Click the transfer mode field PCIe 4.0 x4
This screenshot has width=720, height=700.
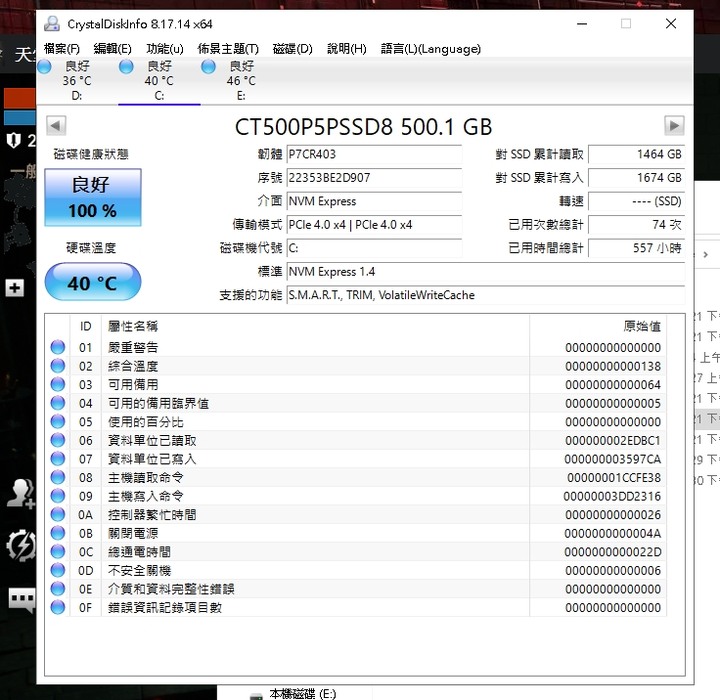click(374, 225)
